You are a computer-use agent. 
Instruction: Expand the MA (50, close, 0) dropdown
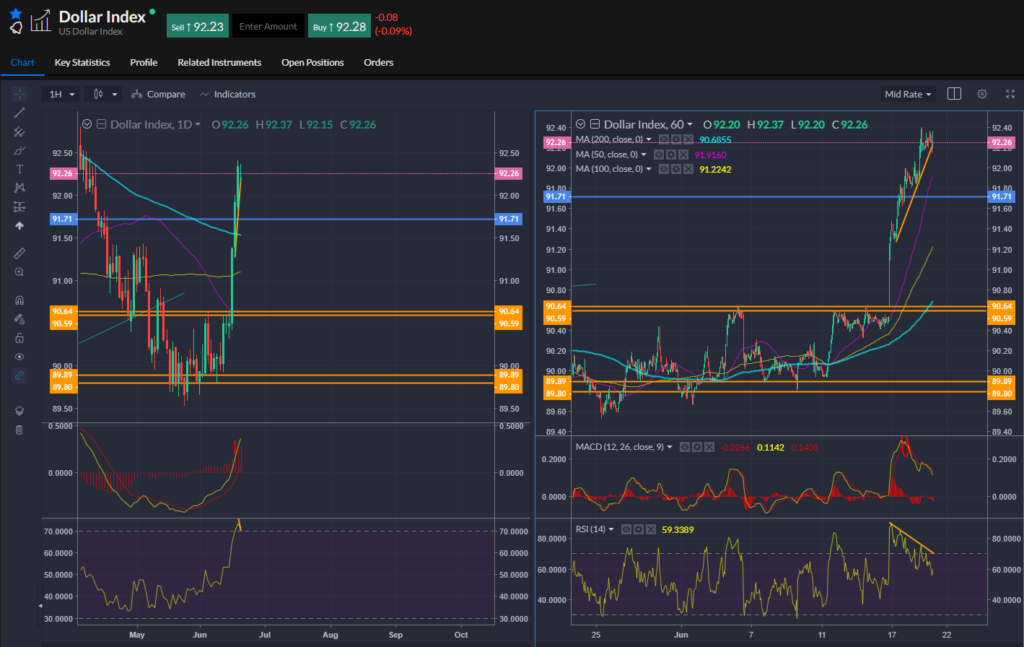point(643,155)
